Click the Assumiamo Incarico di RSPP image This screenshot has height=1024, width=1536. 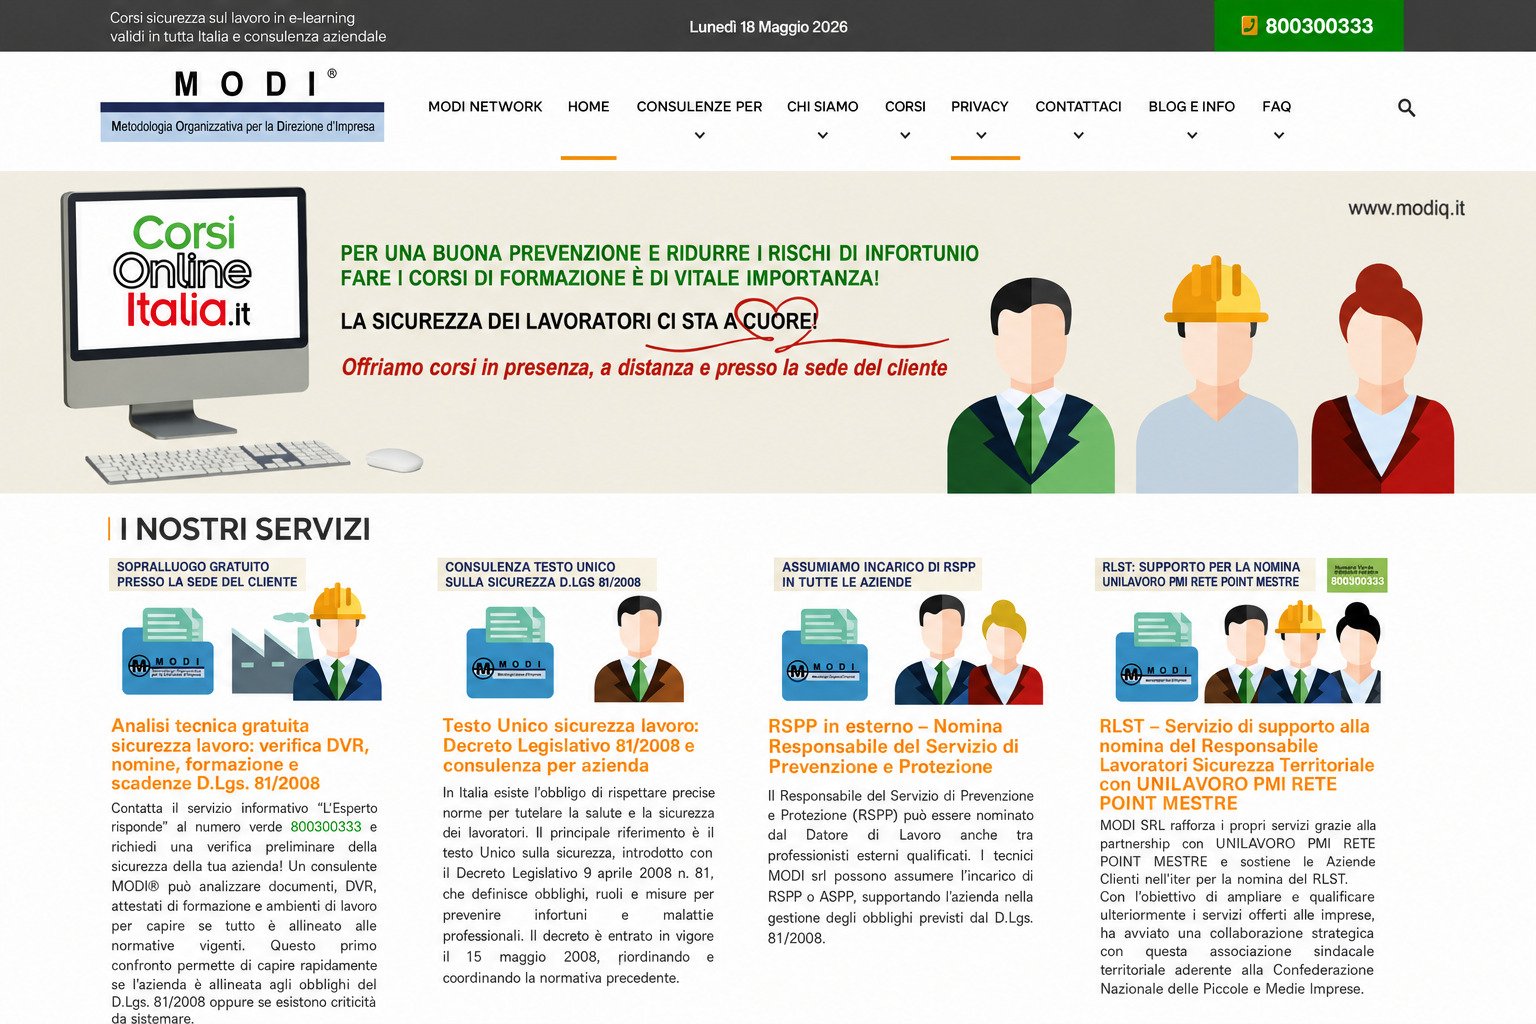click(x=909, y=630)
